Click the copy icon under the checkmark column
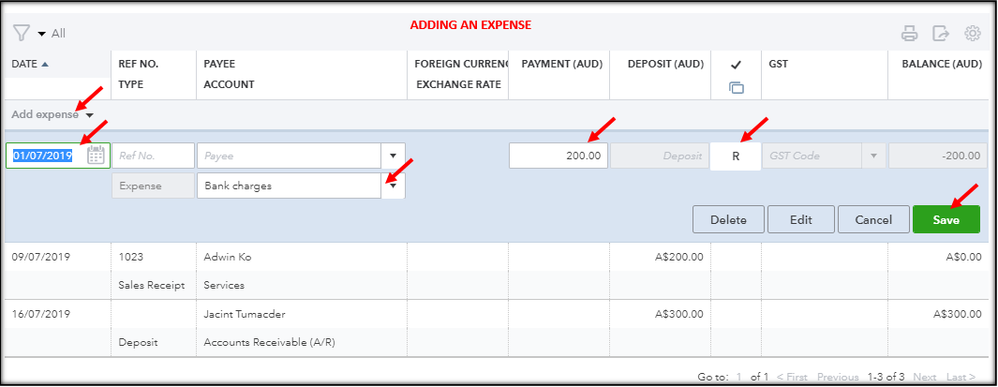This screenshot has width=998, height=387. click(736, 88)
